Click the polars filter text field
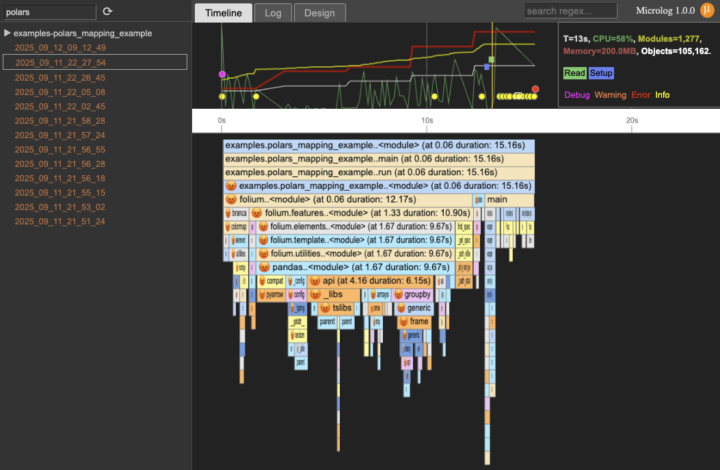 (x=50, y=12)
